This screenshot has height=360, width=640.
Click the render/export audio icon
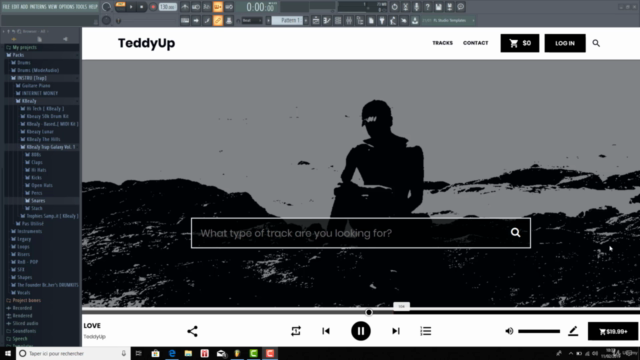449,7
